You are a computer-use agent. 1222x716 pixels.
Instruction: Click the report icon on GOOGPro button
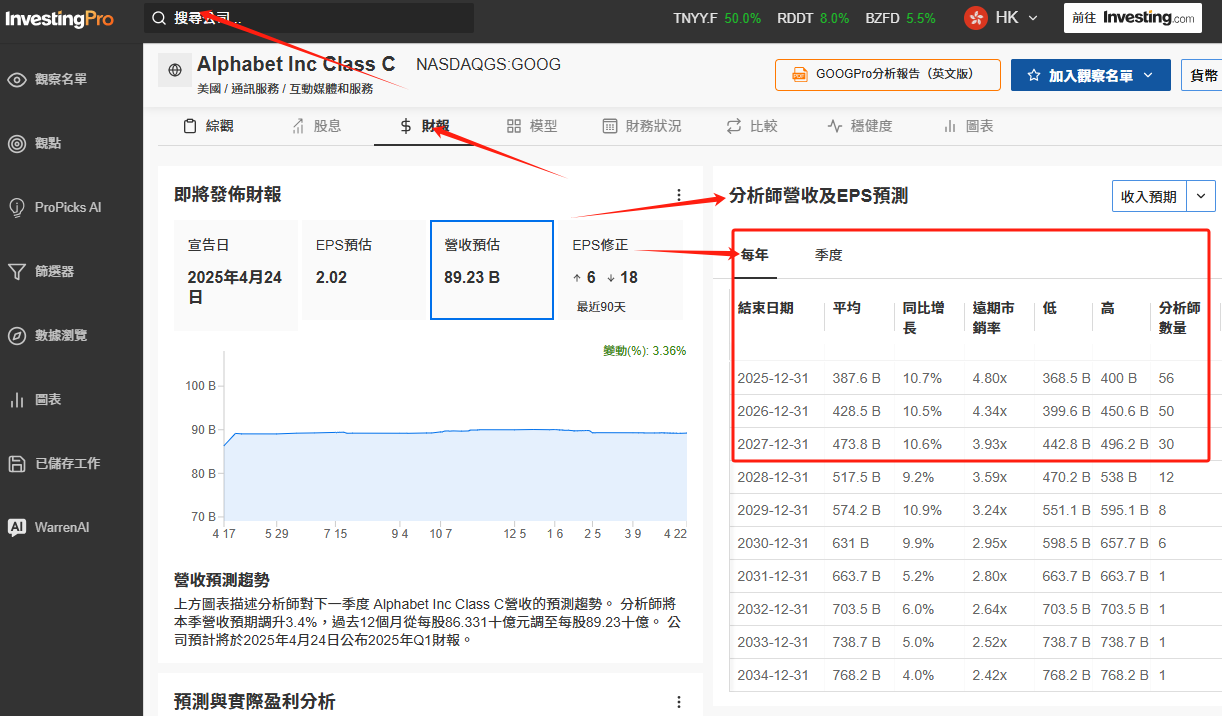click(800, 75)
